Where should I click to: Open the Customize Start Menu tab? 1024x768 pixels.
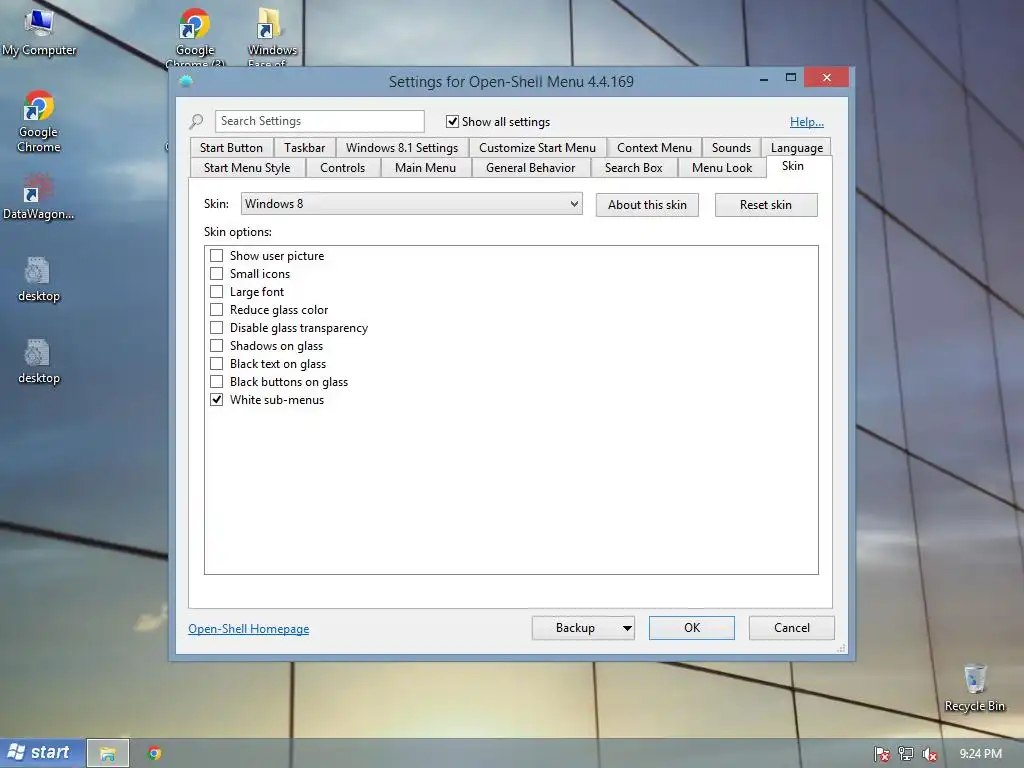(537, 148)
